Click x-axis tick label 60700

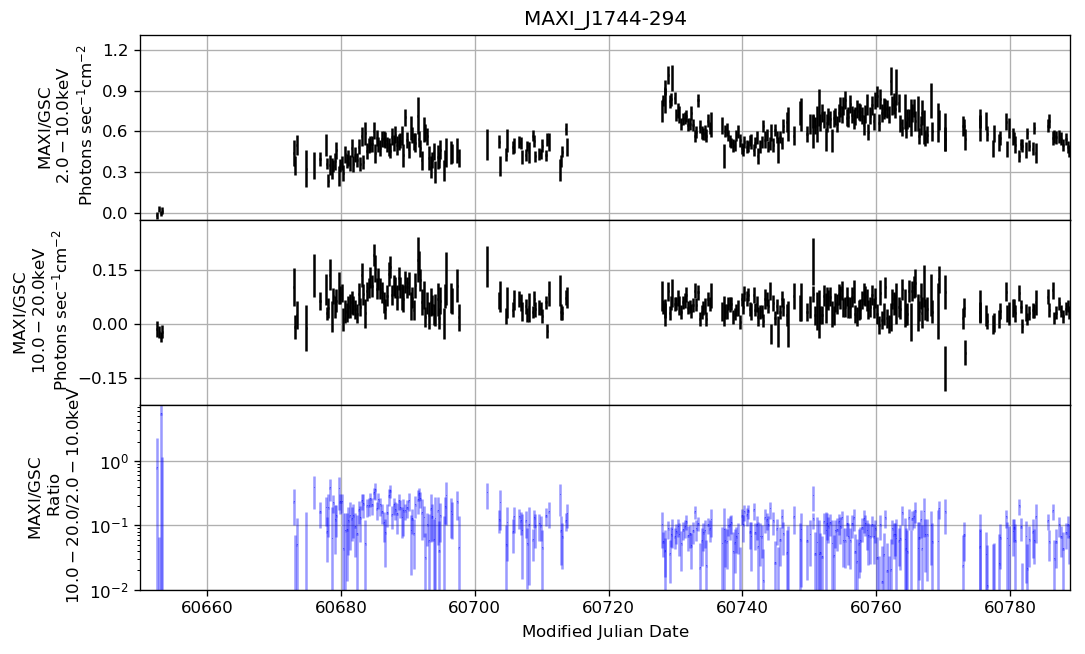475,608
